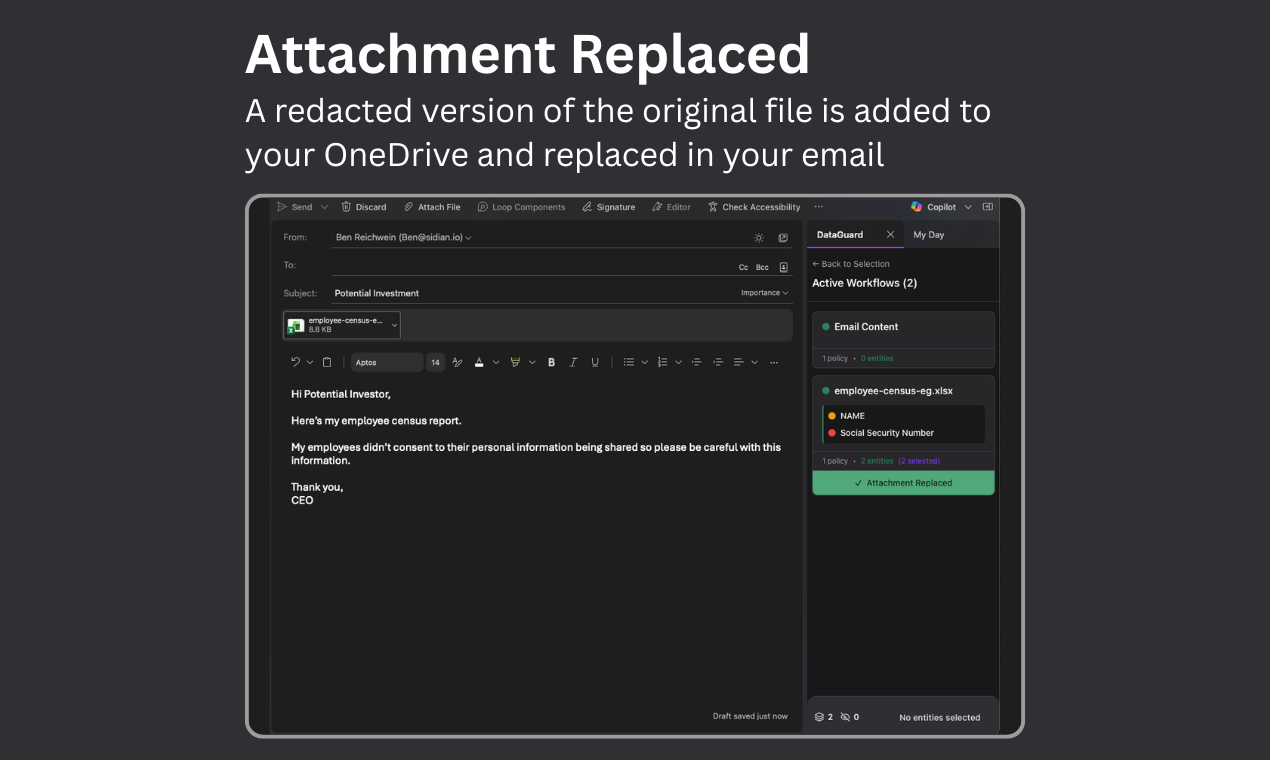Open the font color picker
The image size is (1270, 760).
point(478,361)
